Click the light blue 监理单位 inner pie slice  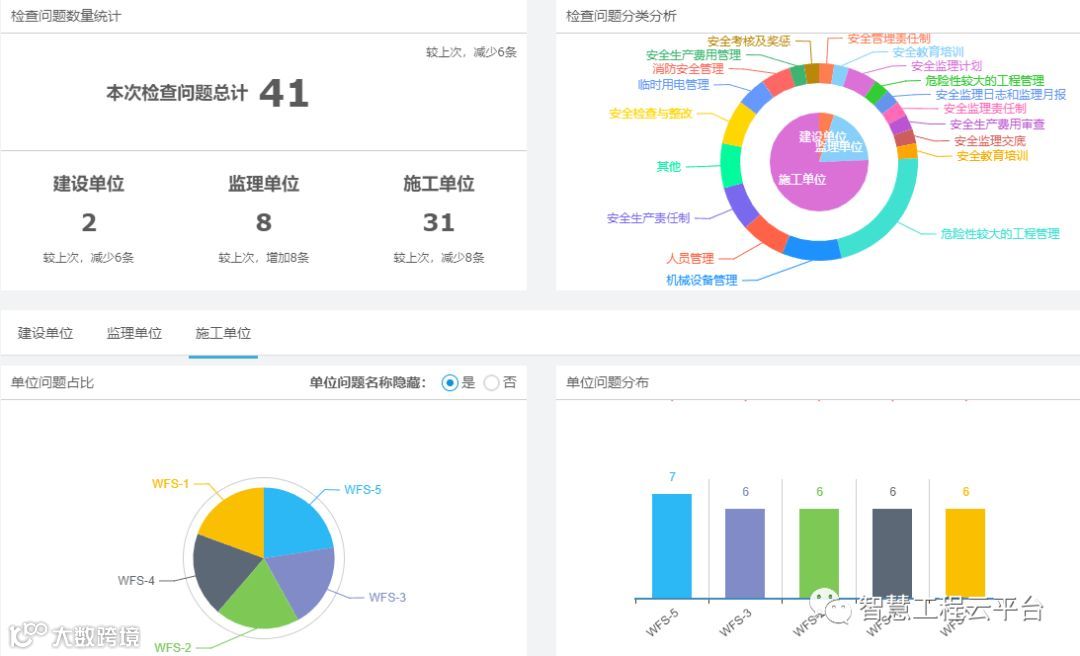849,141
